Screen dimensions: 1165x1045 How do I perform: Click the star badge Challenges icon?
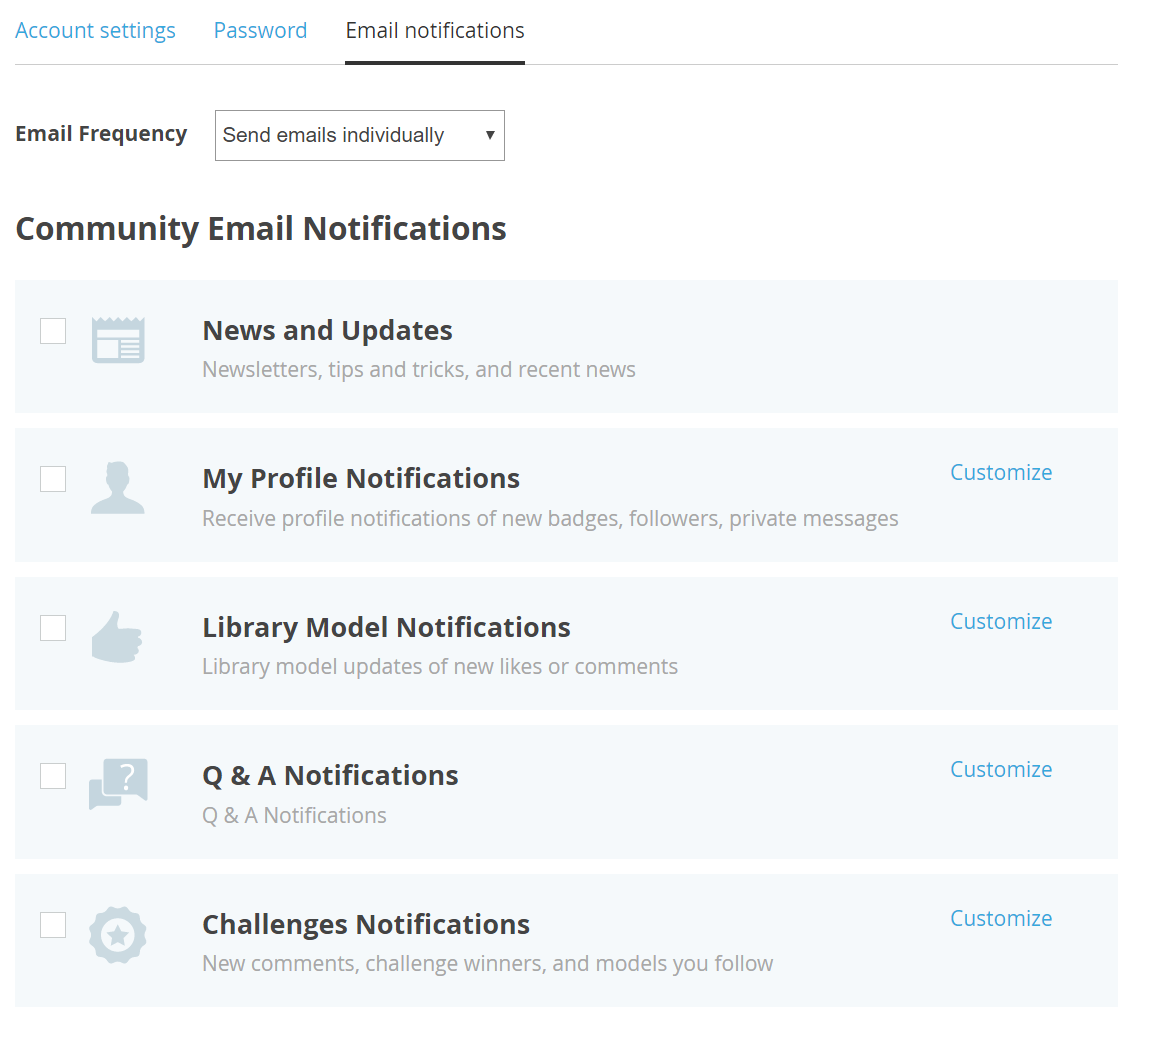118,935
